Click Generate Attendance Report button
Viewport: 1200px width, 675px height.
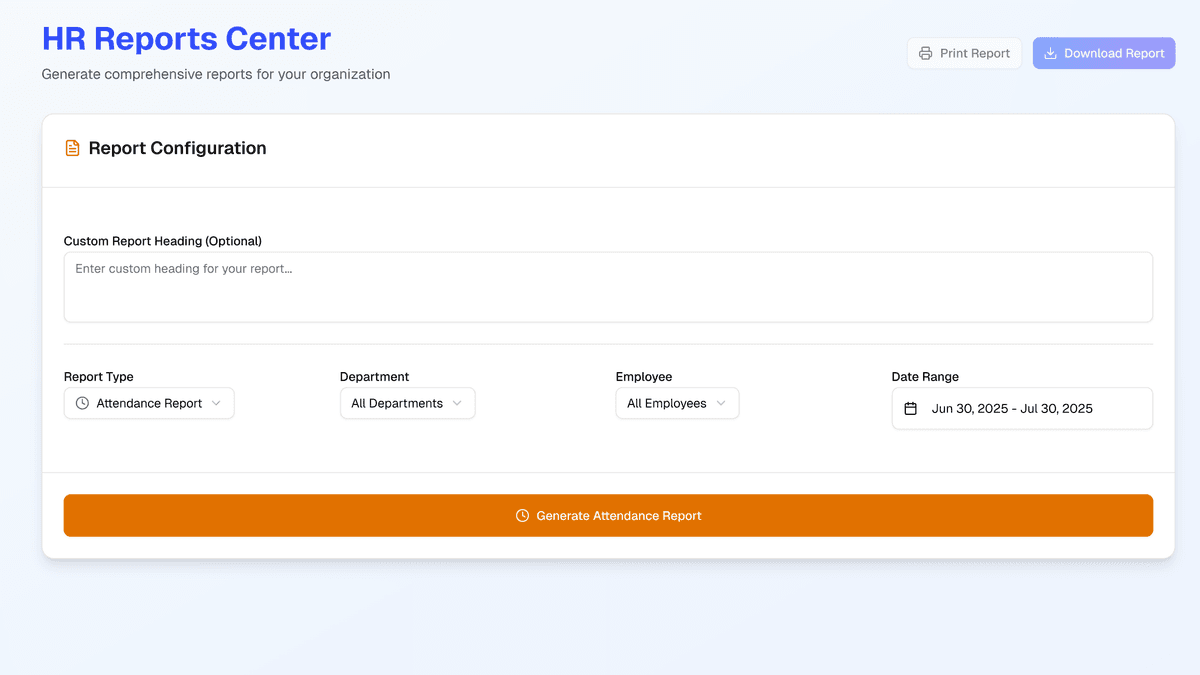[x=608, y=515]
